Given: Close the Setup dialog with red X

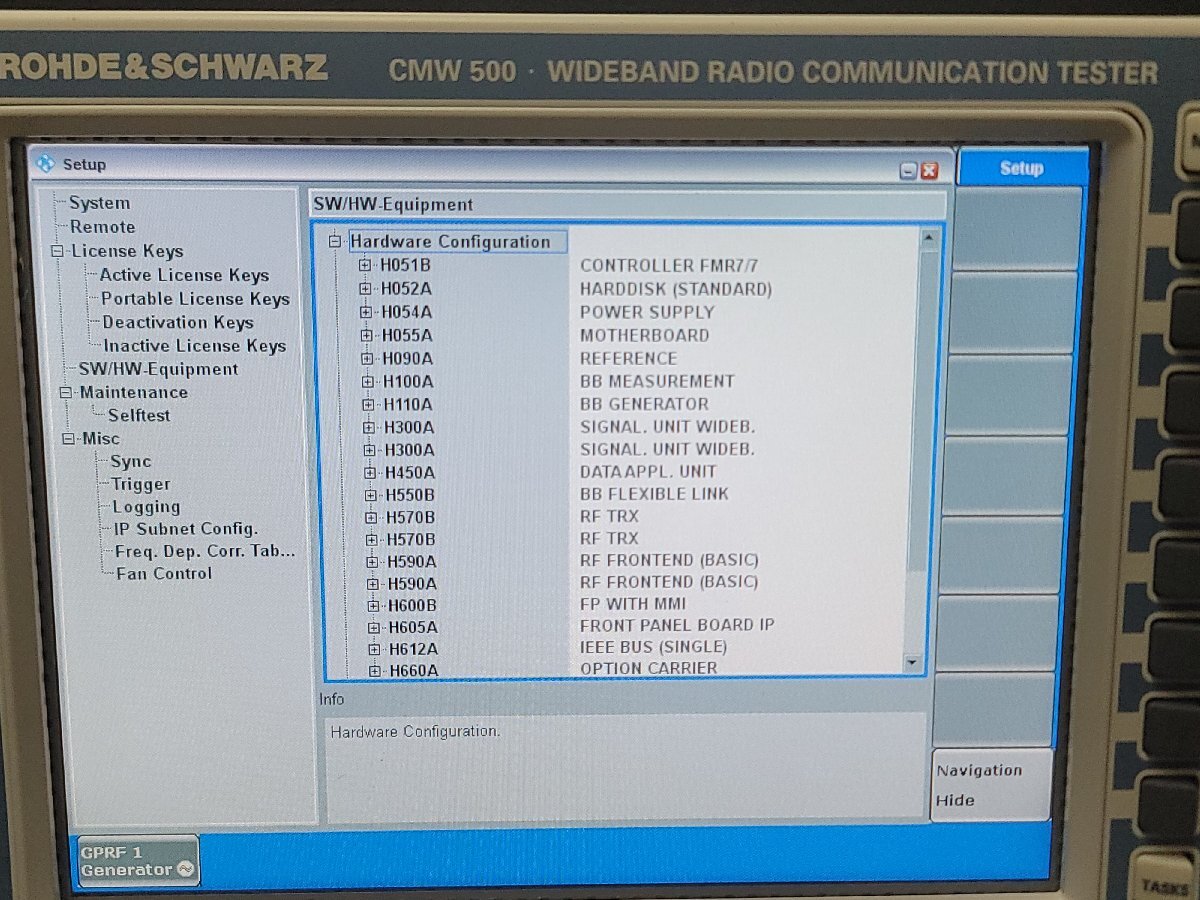Looking at the screenshot, I should tap(930, 171).
